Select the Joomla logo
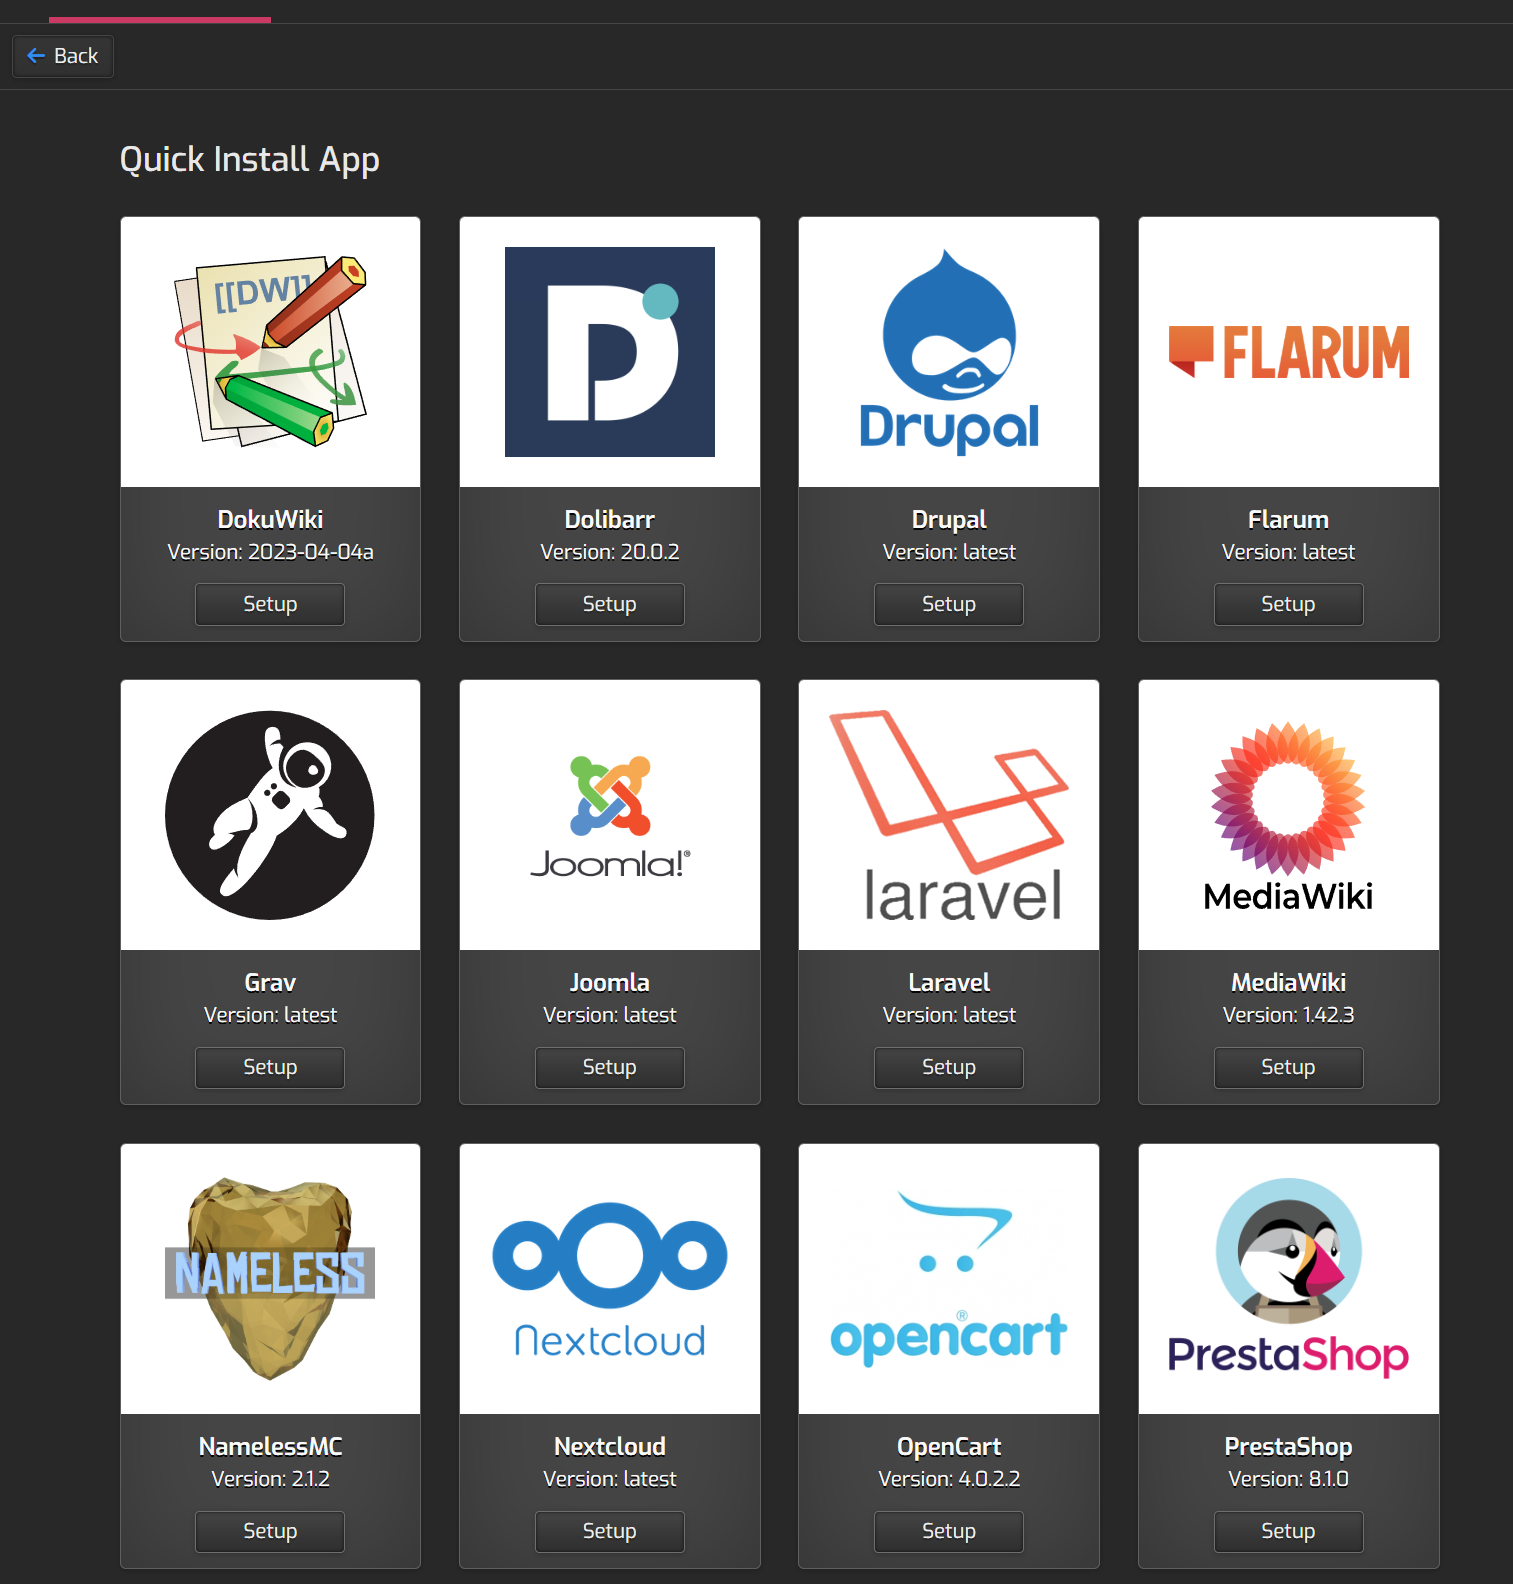The height and width of the screenshot is (1584, 1513). pos(609,815)
